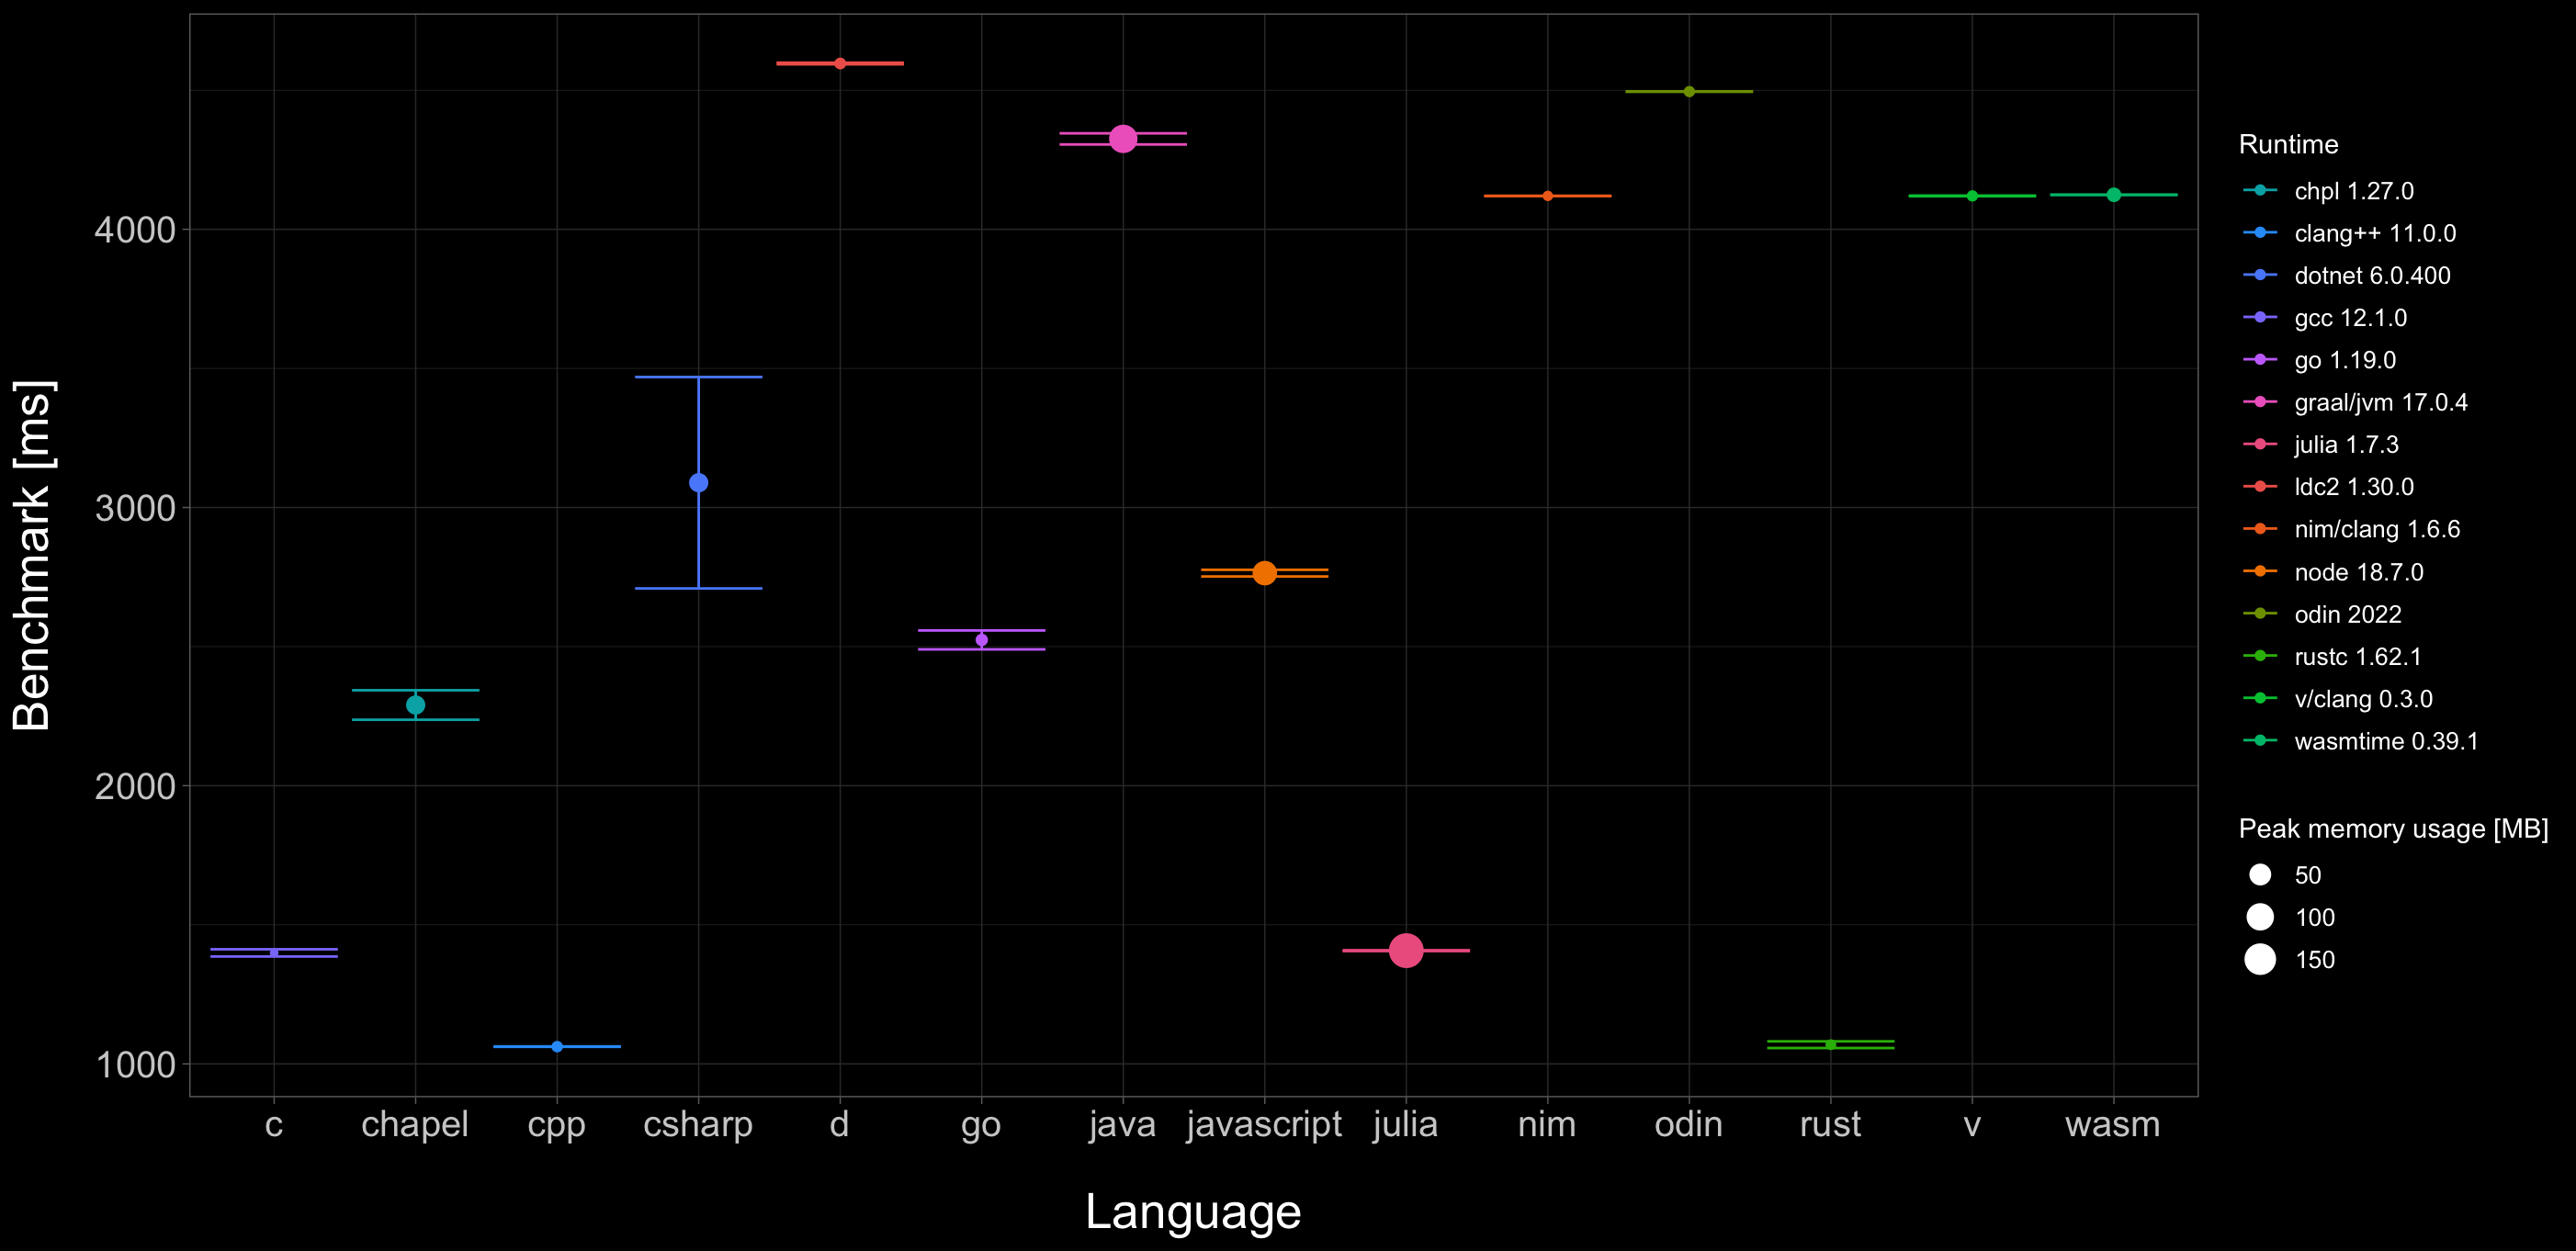Click the 100 MB size legend circle

[x=2260, y=917]
